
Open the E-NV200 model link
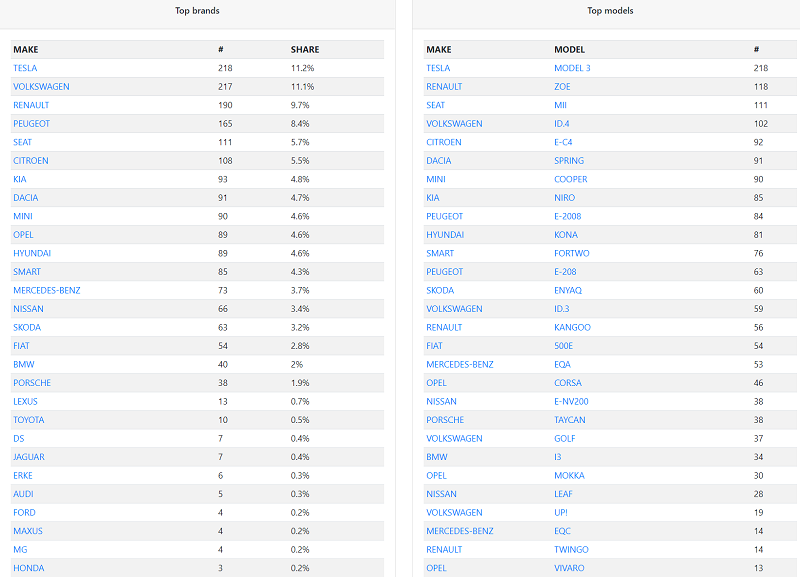571,402
